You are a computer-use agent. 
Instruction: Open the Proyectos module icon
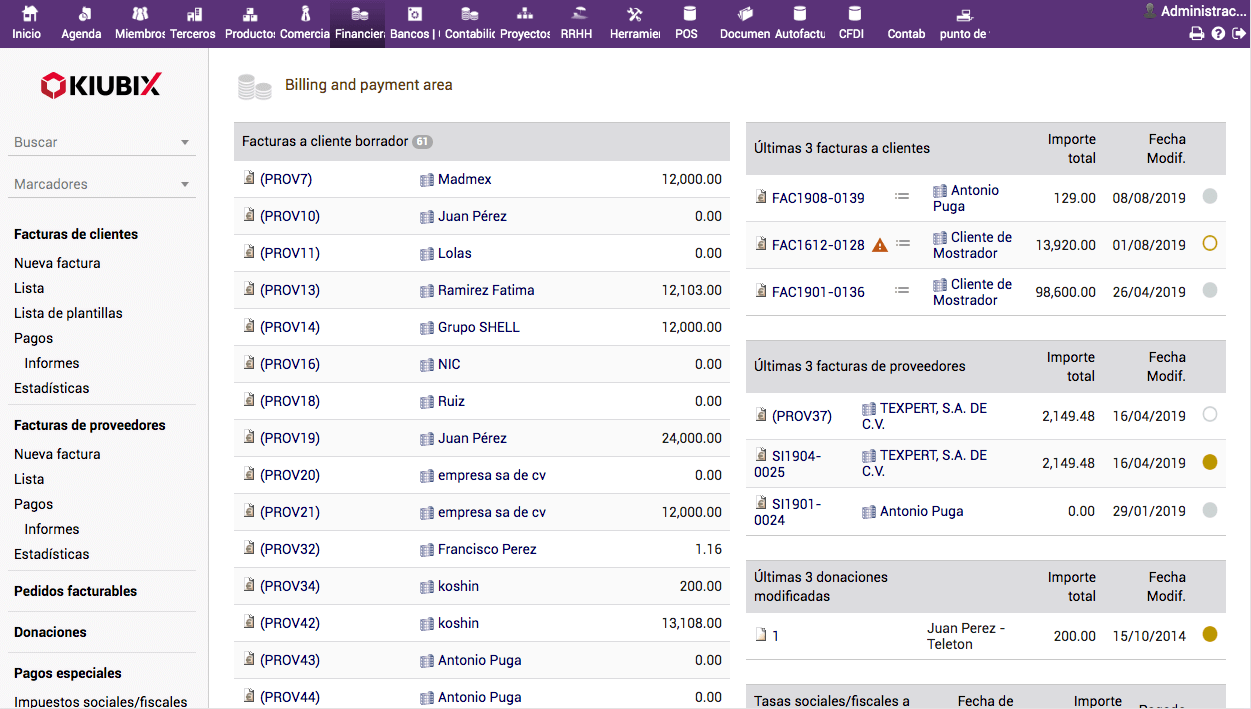[x=525, y=23]
